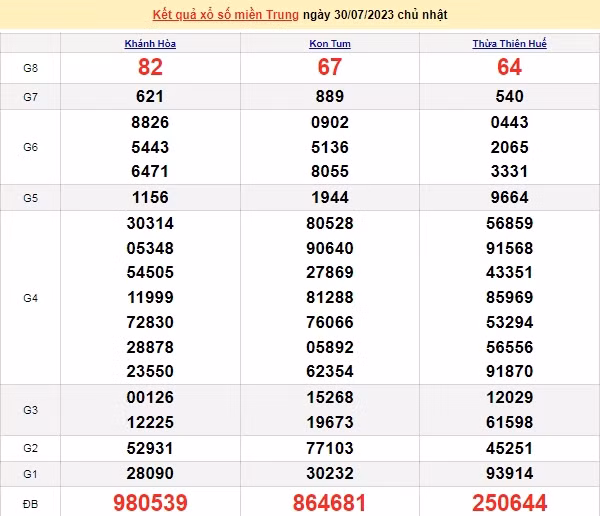The height and width of the screenshot is (516, 600).
Task: Select Thừa Thiên Huế special prize 250644
Action: coord(509,501)
